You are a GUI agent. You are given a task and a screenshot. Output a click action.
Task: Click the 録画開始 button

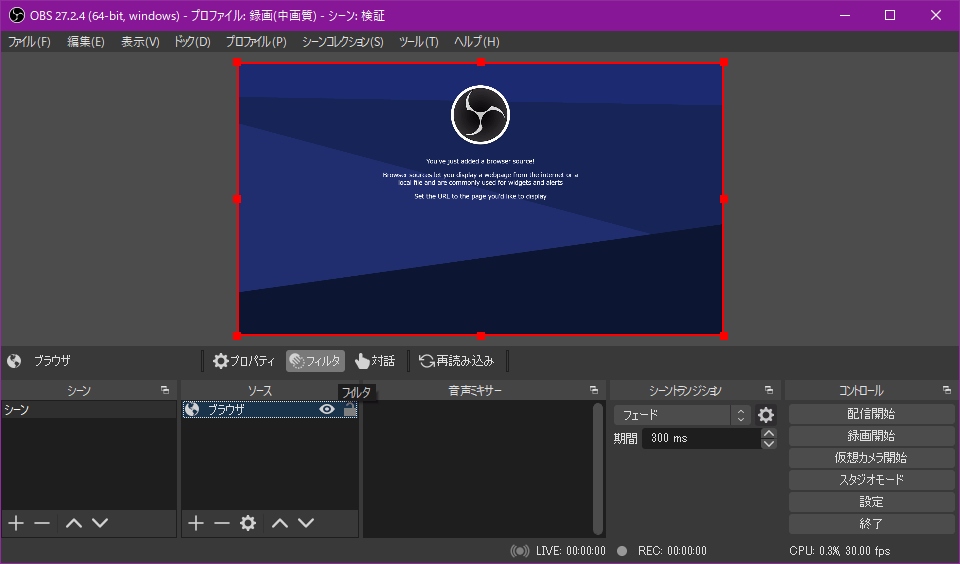pyautogui.click(x=871, y=436)
